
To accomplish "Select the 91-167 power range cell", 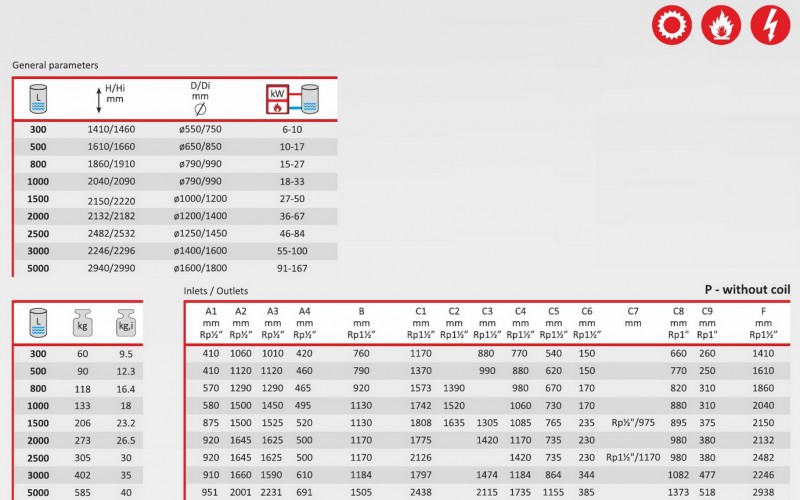I will pos(290,268).
